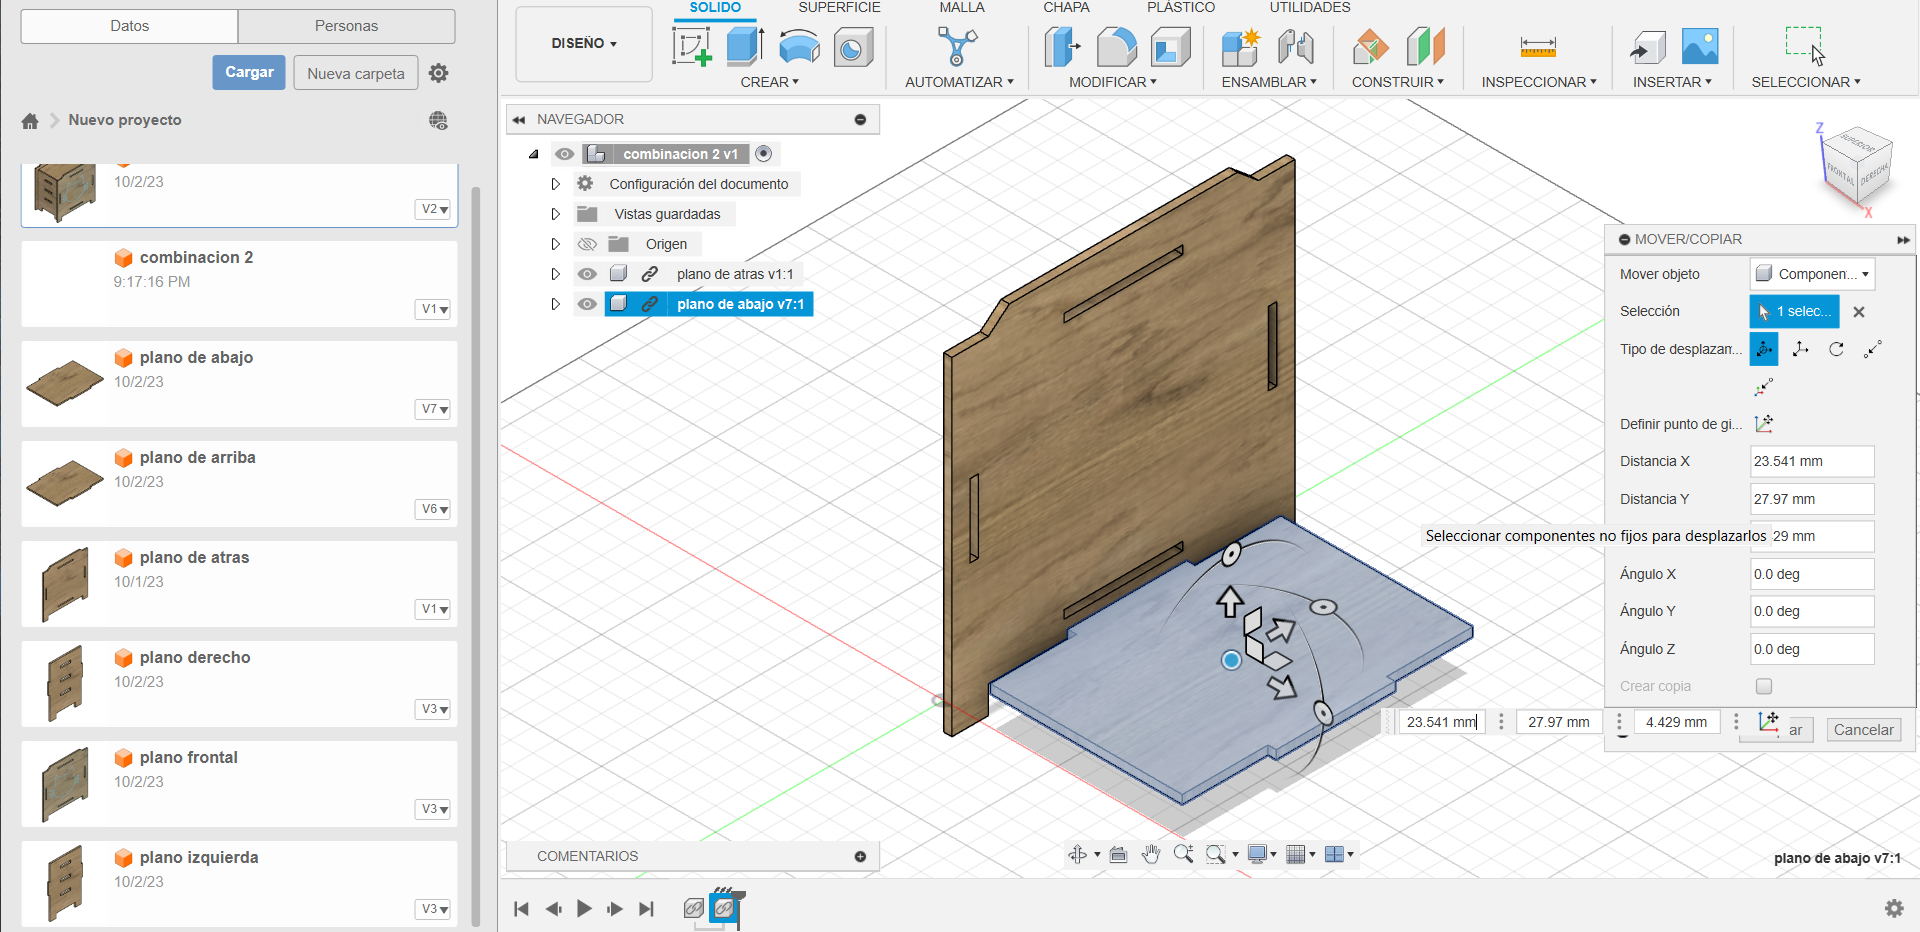The width and height of the screenshot is (1920, 932).
Task: Select the Revolve tool icon
Action: click(799, 47)
